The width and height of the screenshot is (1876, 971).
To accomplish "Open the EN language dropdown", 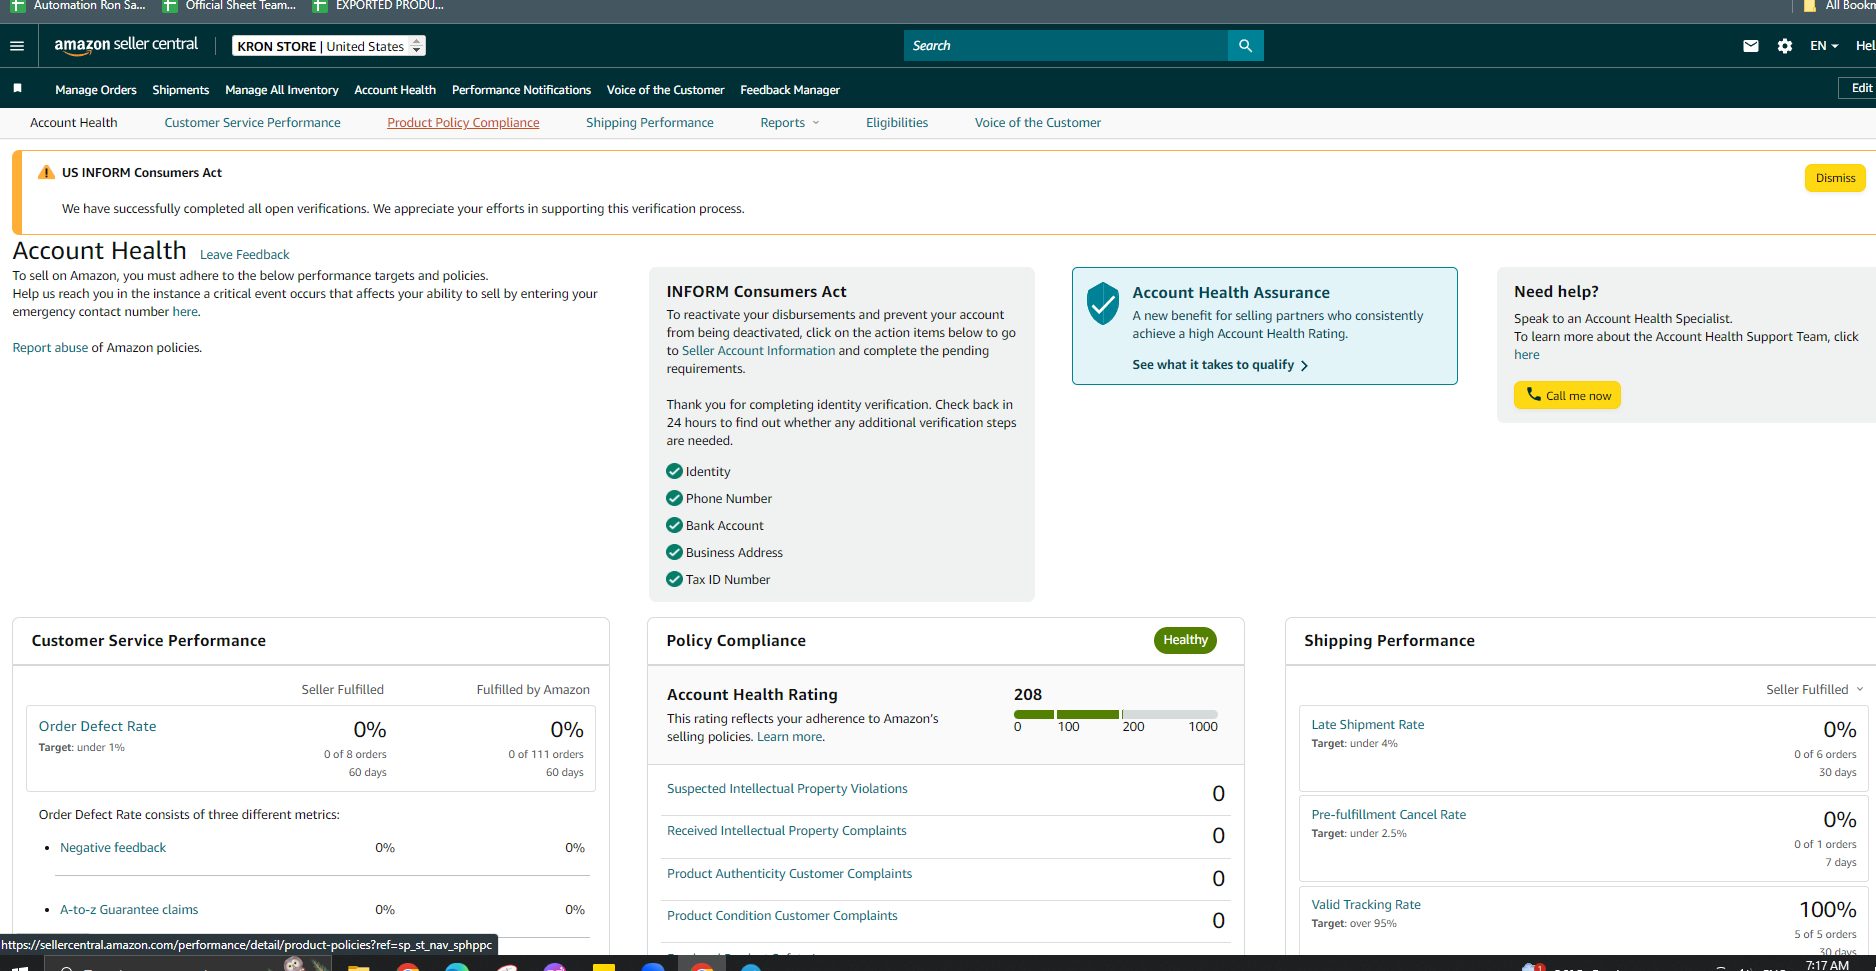I will [x=1824, y=46].
